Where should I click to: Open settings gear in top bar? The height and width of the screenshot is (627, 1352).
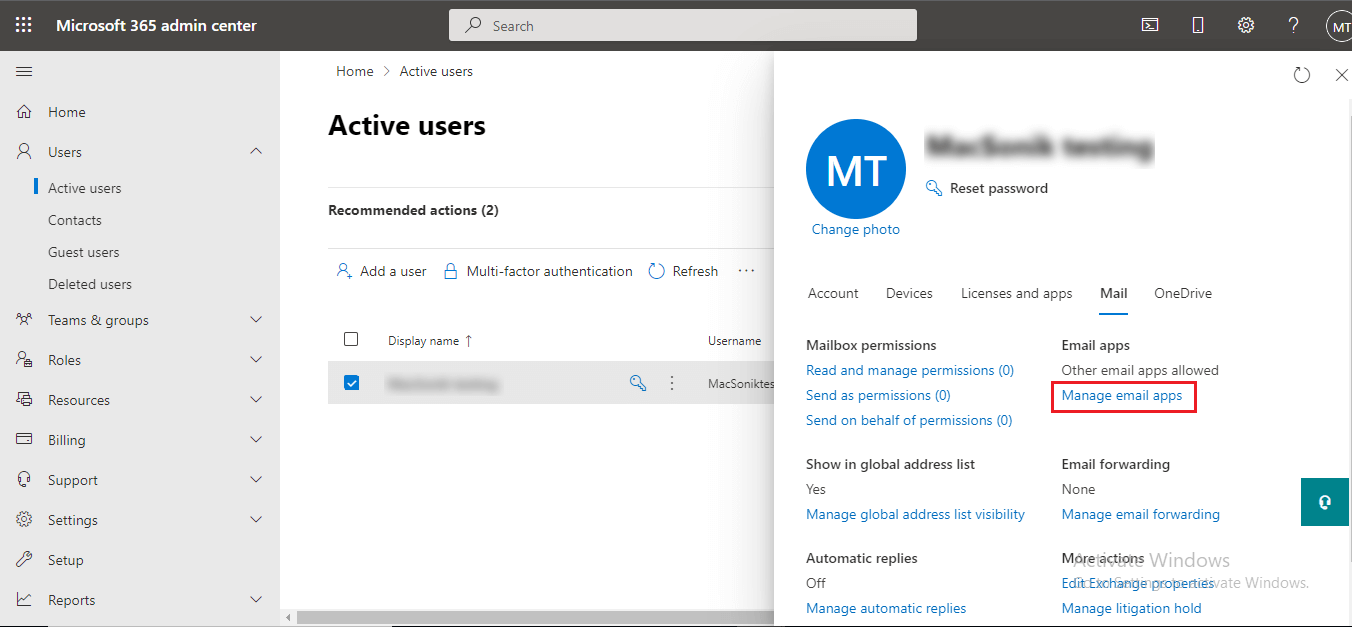click(x=1246, y=25)
